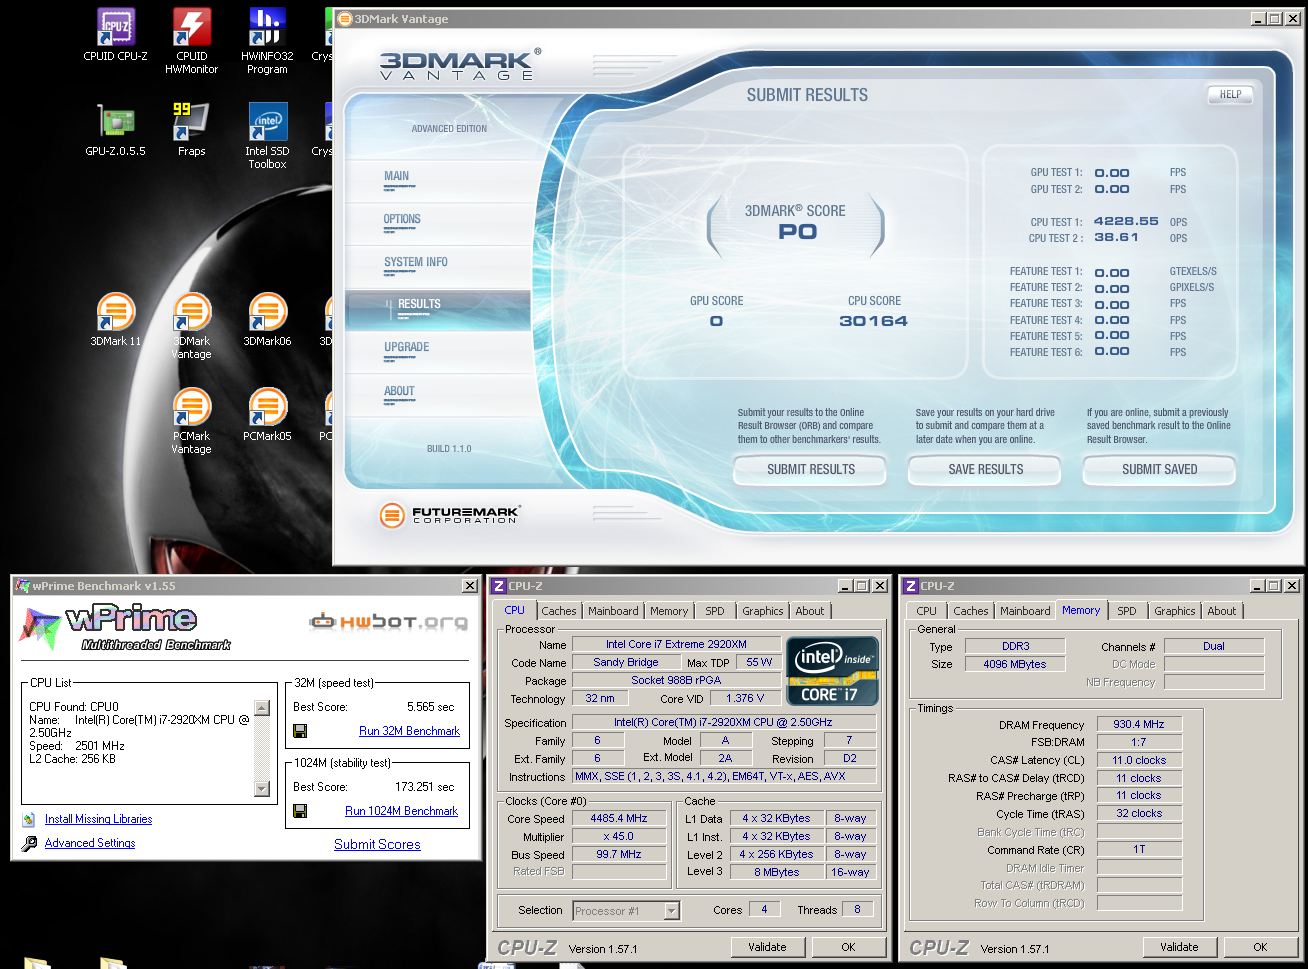Launch 3DMark Vantage desktop shortcut
Image resolution: width=1308 pixels, height=969 pixels.
(191, 326)
